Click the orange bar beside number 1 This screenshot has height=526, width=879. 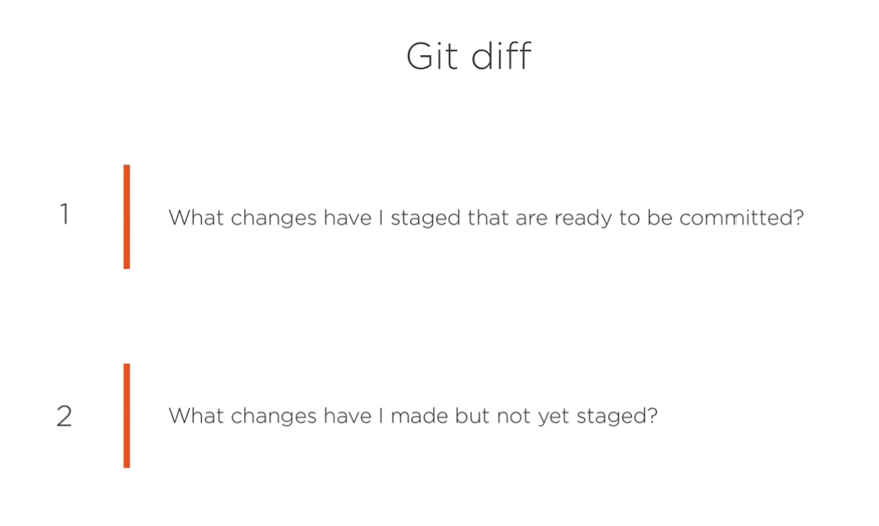(127, 216)
